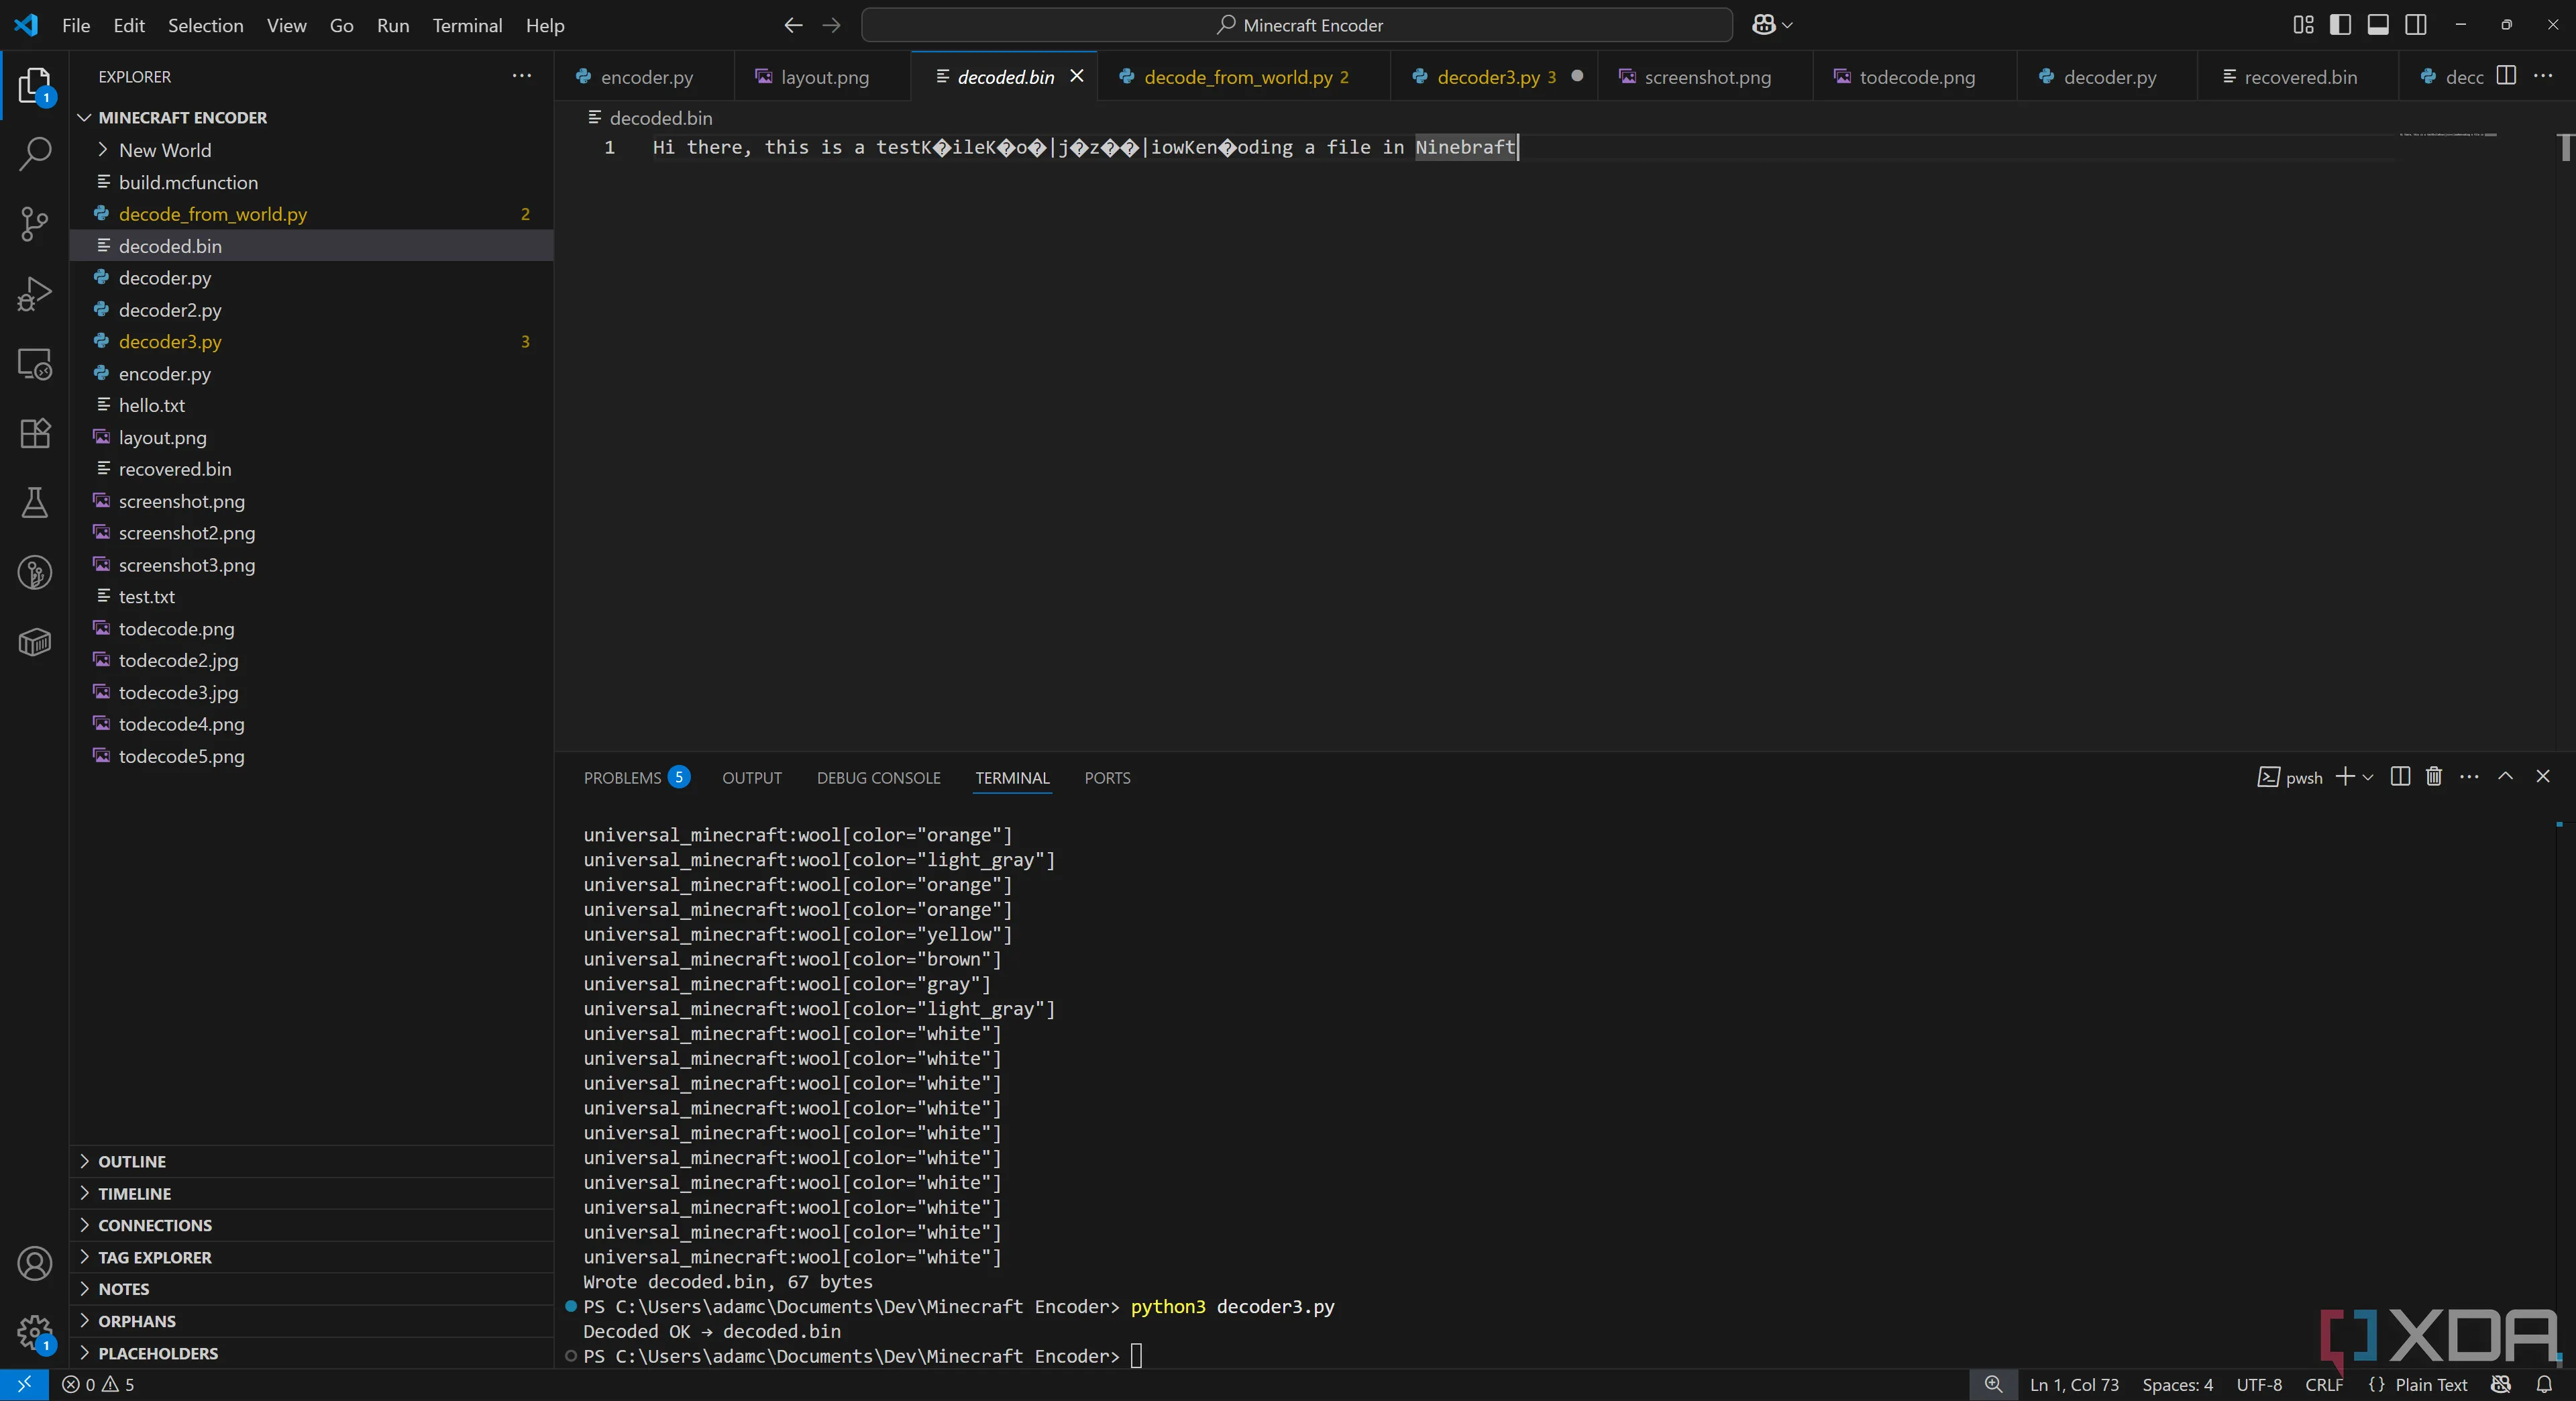2576x1401 pixels.
Task: Click the terminal prompt input line
Action: [x=1136, y=1356]
